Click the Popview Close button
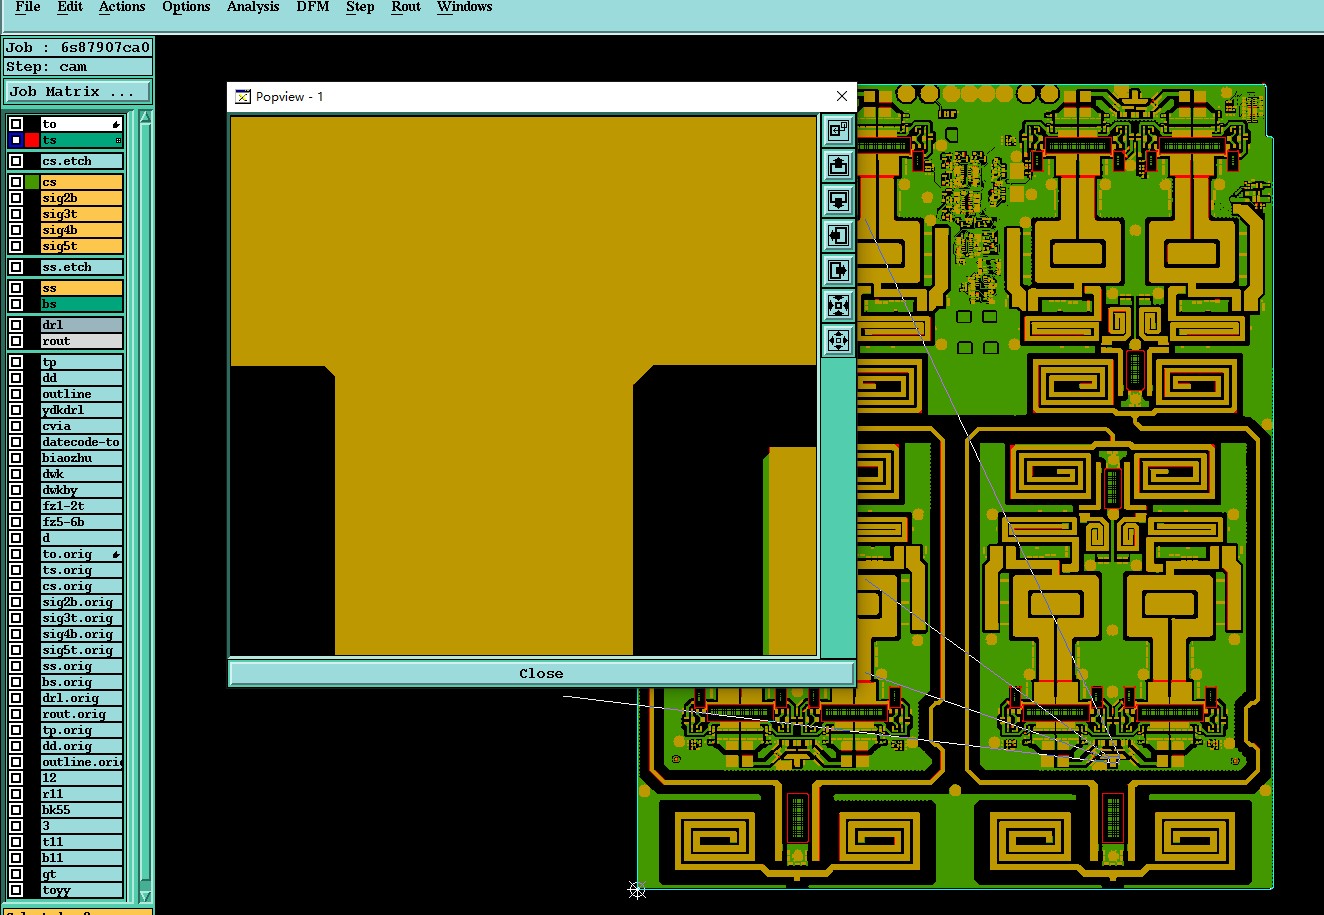 541,673
